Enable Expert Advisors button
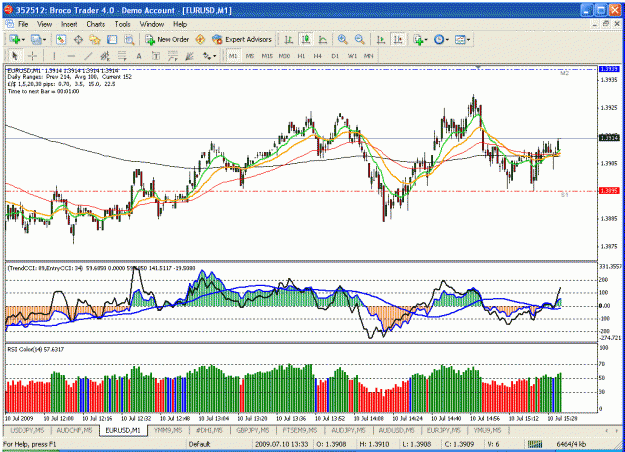 click(242, 39)
